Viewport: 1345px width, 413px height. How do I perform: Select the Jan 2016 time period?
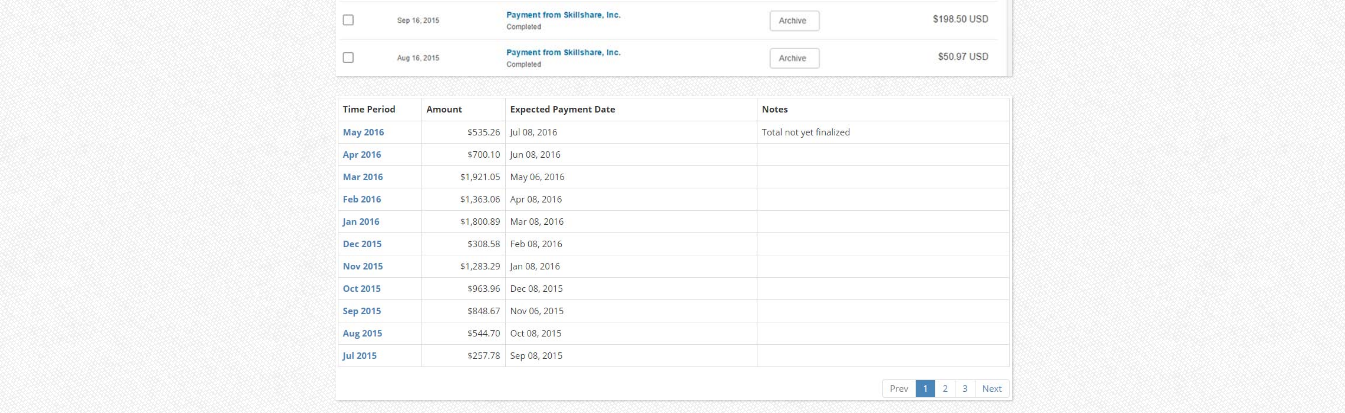point(361,222)
